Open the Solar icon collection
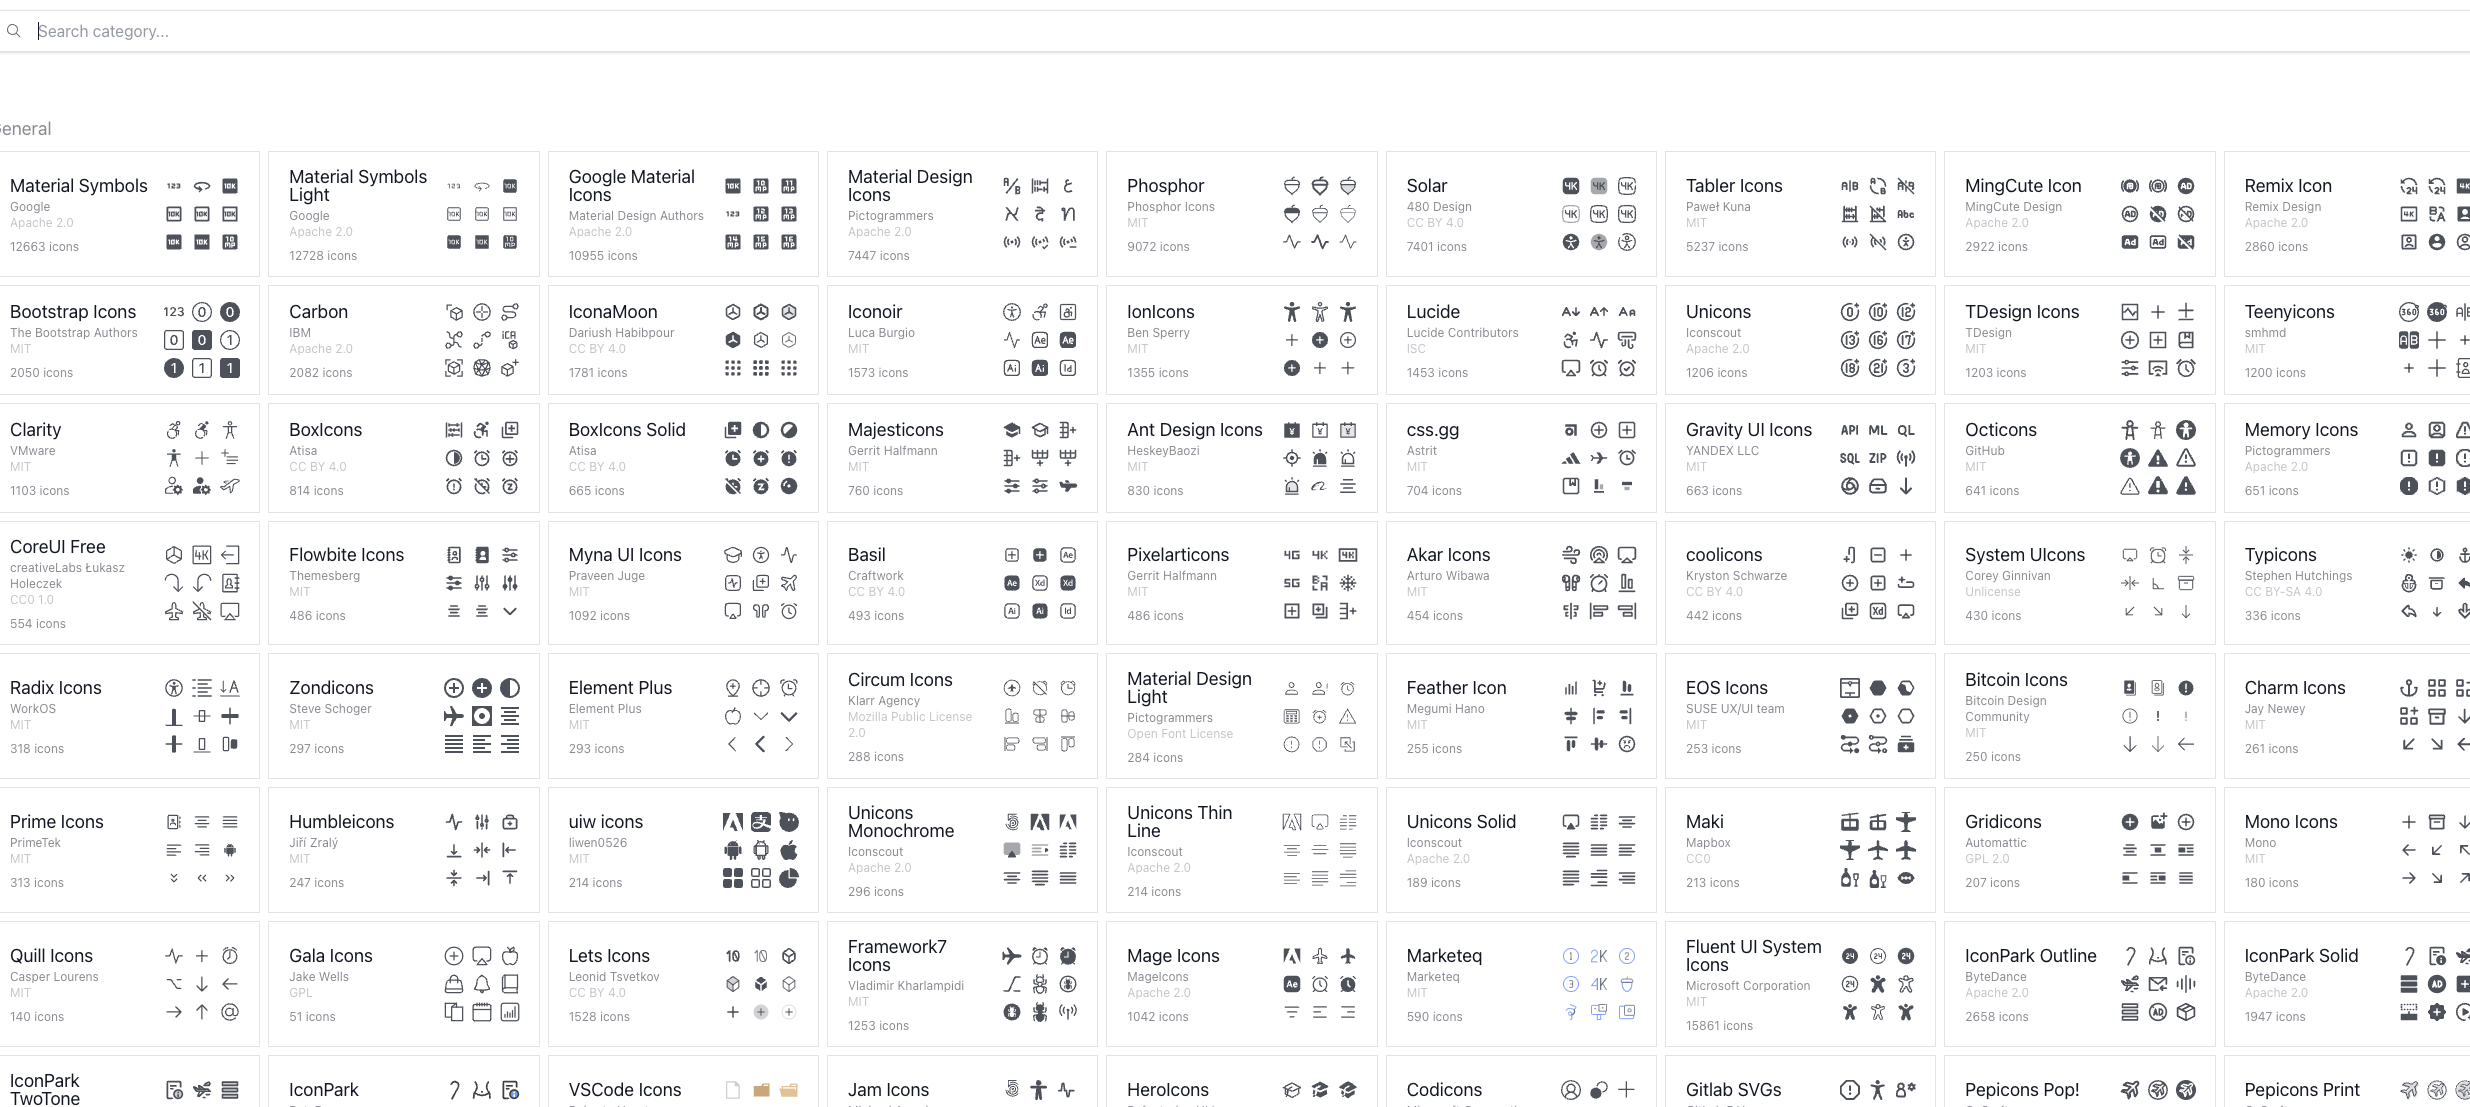Image resolution: width=2470 pixels, height=1107 pixels. [x=1521, y=214]
